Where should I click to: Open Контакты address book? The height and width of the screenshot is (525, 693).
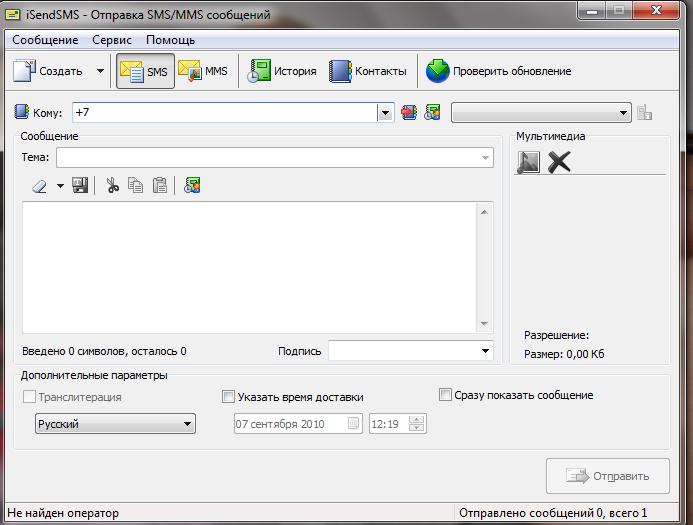coord(368,71)
